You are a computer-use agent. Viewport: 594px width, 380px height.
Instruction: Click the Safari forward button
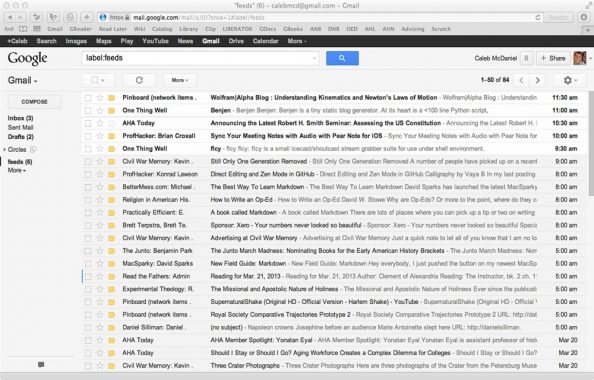coord(20,17)
